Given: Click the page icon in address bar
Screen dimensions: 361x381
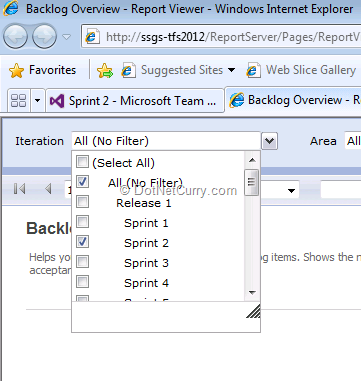Looking at the screenshot, I should pos(92,36).
